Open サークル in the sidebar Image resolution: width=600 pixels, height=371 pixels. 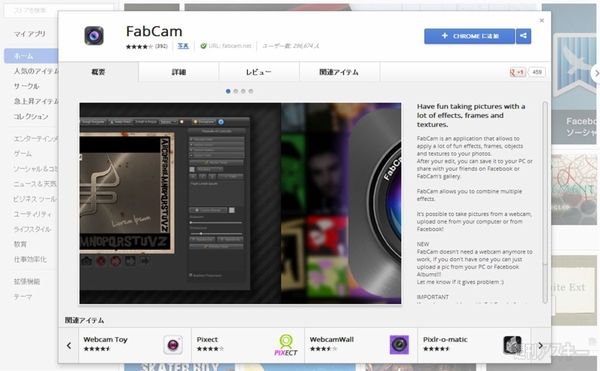tap(26, 86)
